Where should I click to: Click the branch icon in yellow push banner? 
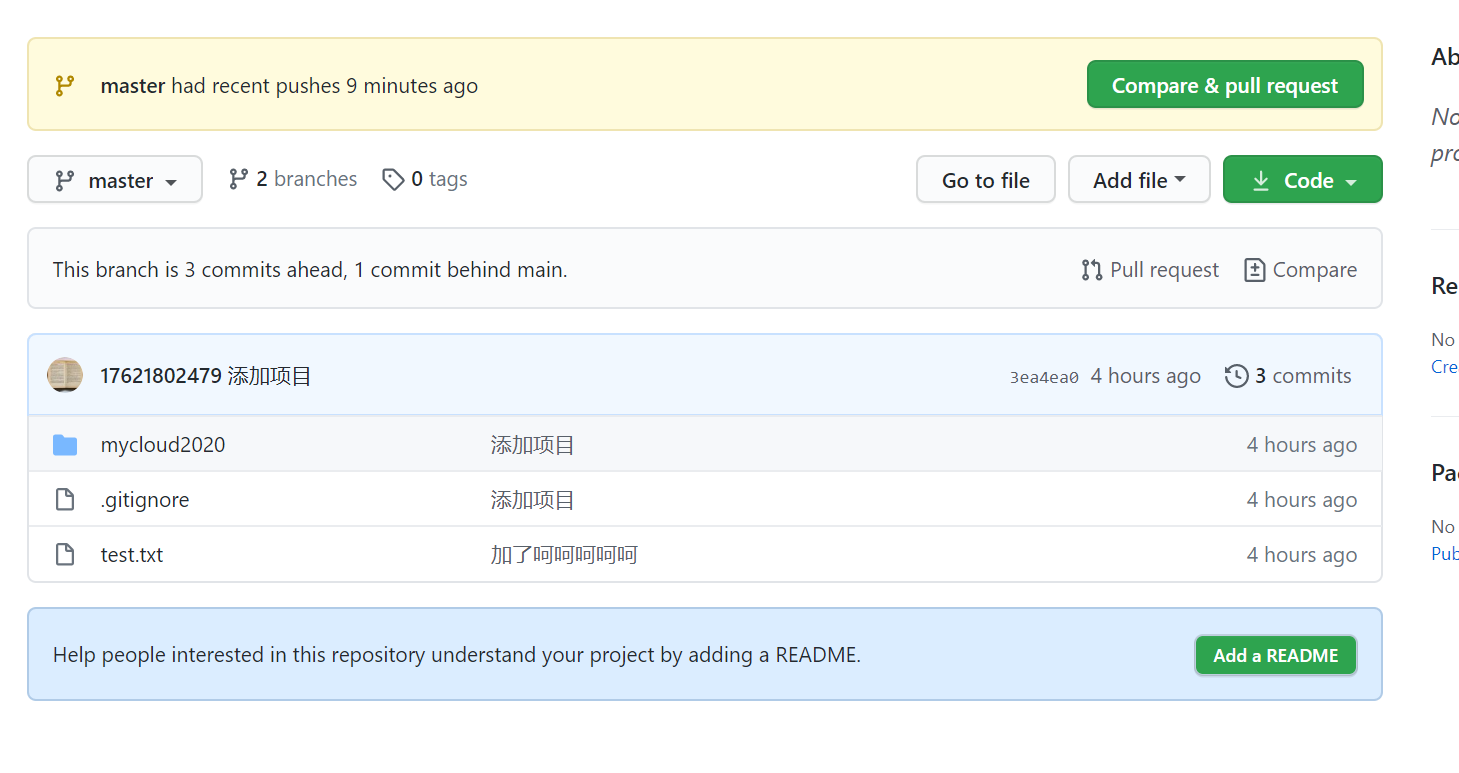click(65, 86)
